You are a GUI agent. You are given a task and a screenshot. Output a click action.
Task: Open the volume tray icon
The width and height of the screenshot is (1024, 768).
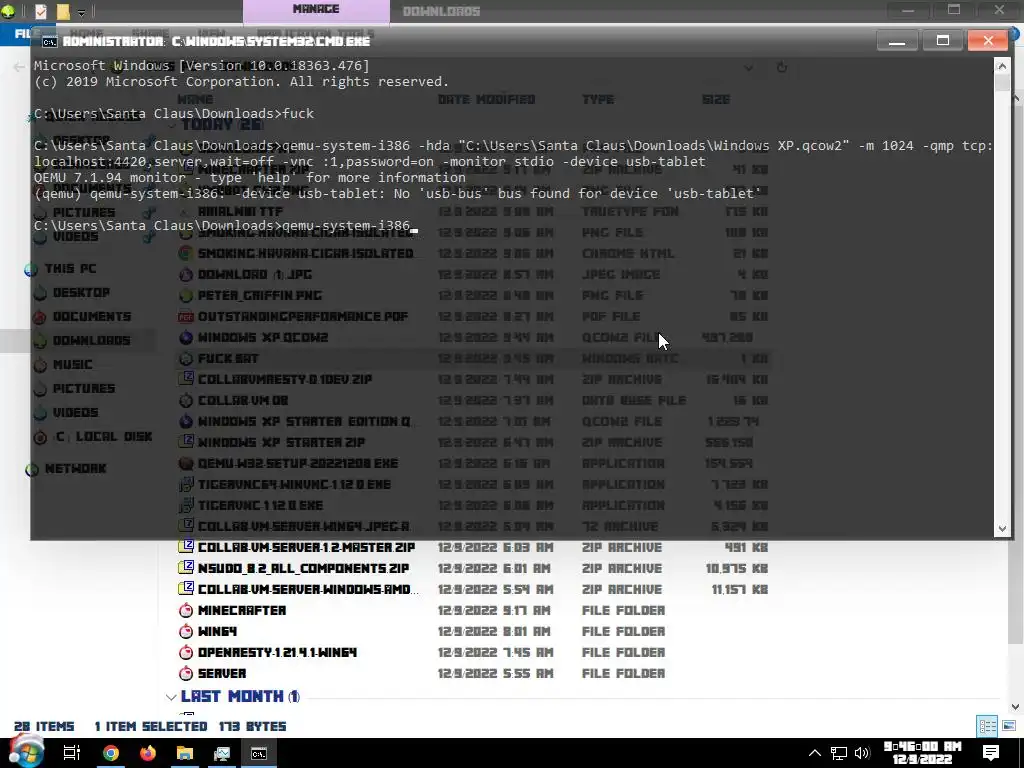pyautogui.click(x=862, y=753)
